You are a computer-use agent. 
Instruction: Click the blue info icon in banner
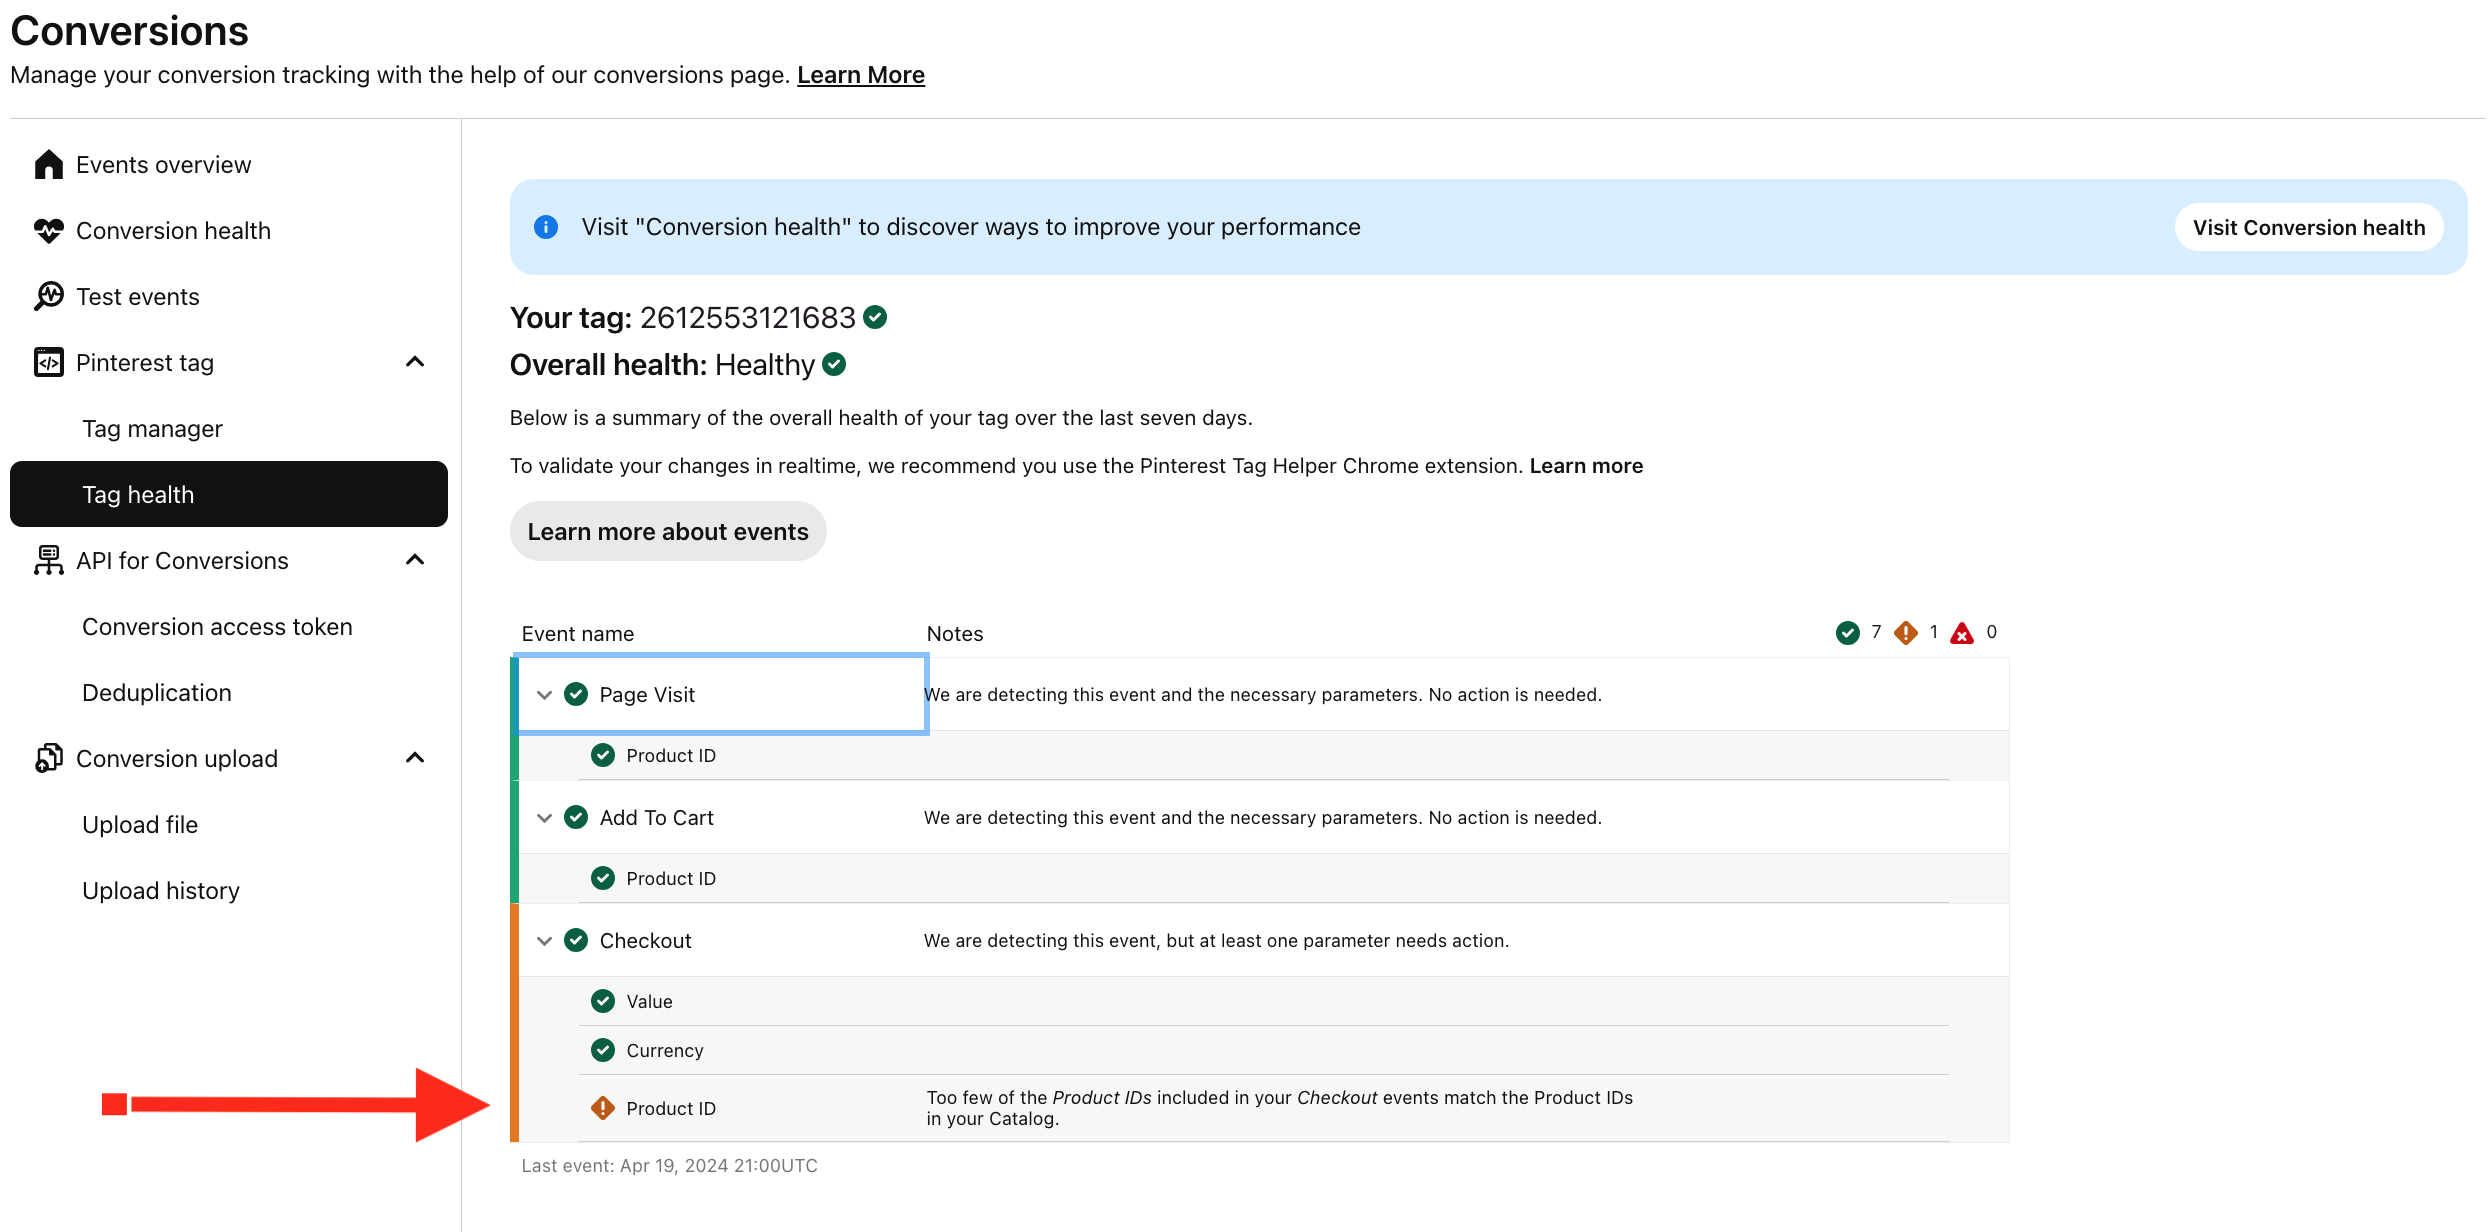click(546, 227)
